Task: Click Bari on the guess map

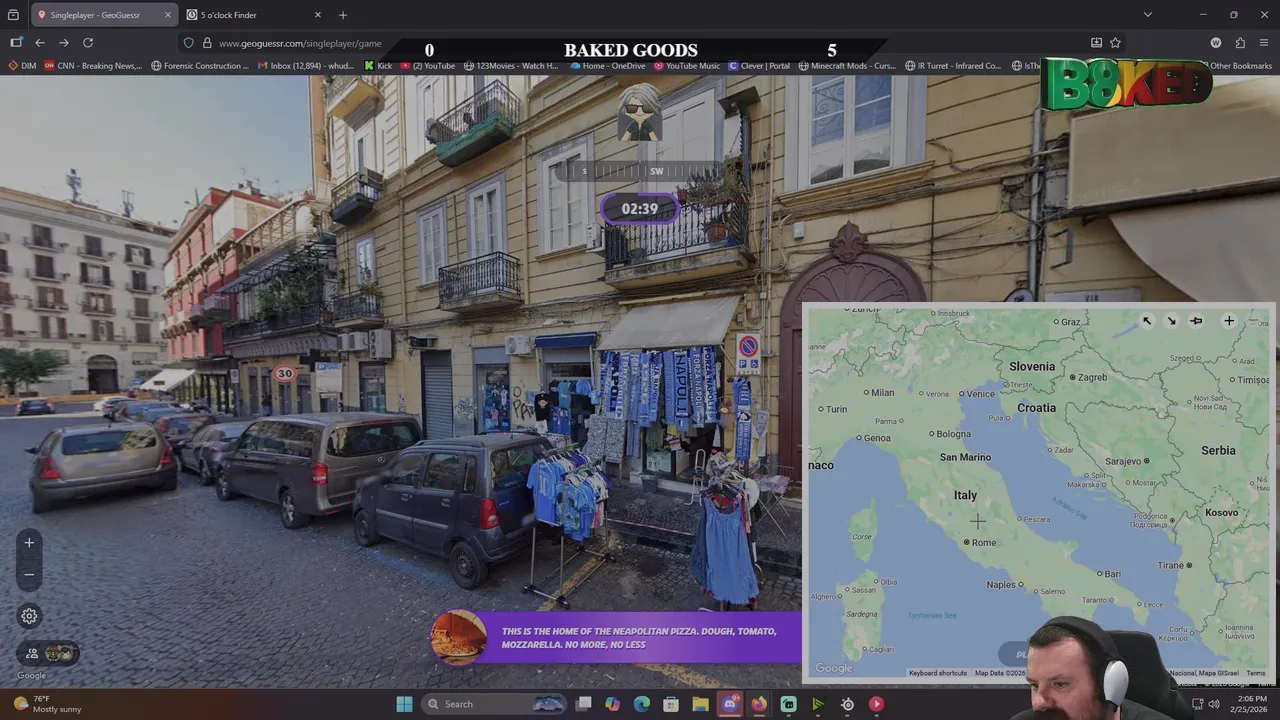Action: (1109, 574)
